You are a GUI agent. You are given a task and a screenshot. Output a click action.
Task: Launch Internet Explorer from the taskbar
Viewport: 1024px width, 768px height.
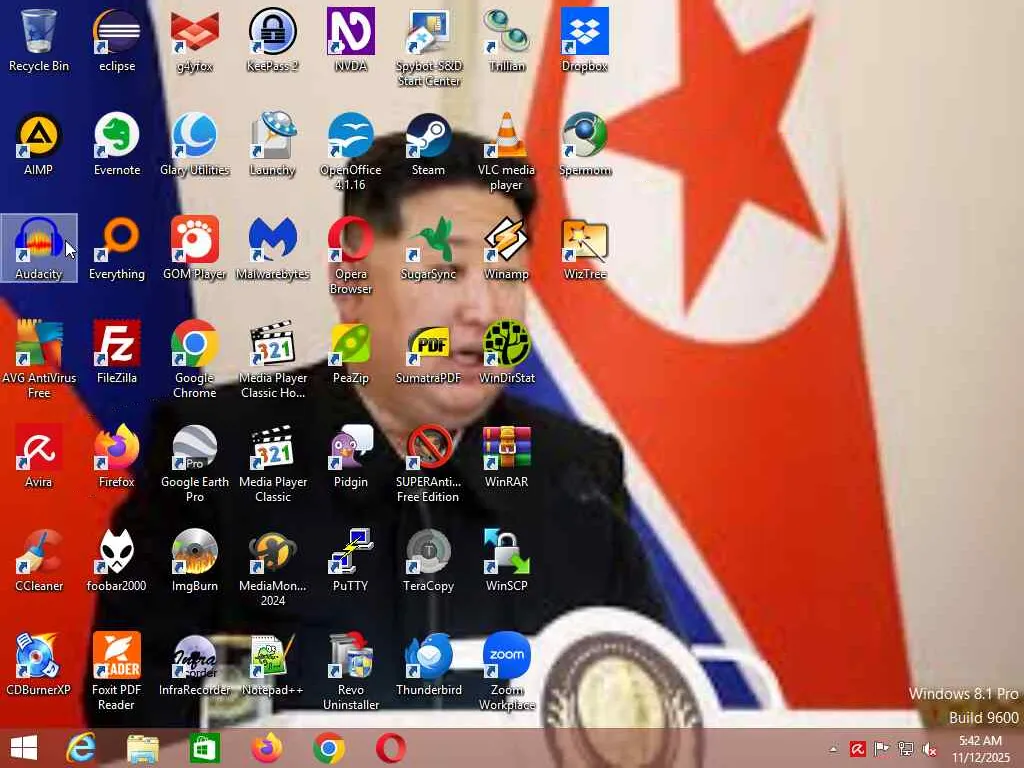(82, 748)
